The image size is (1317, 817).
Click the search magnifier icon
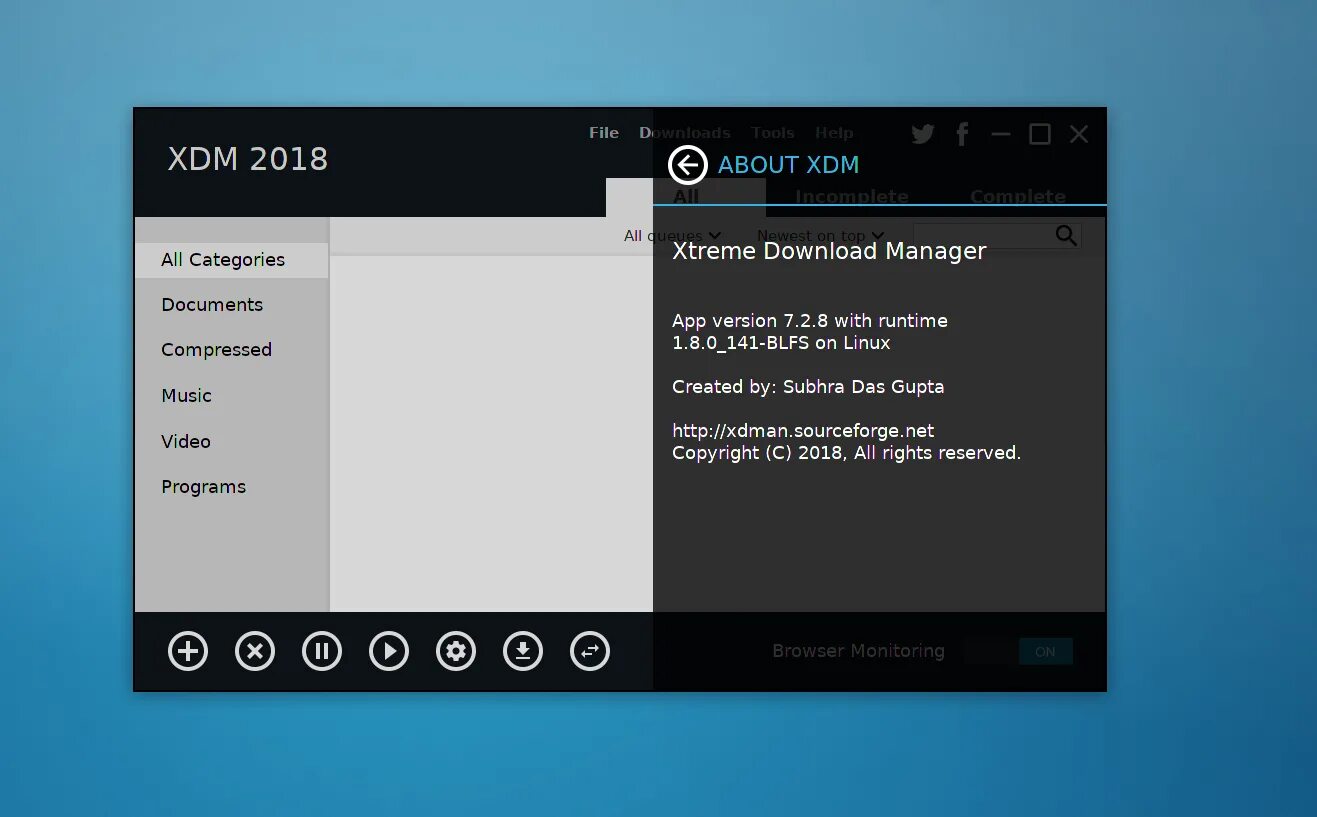[1066, 236]
